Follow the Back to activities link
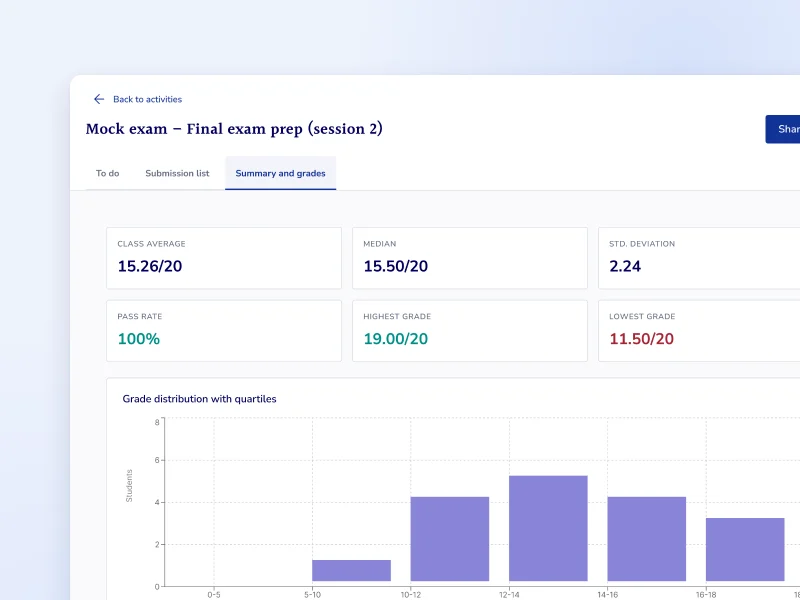The height and width of the screenshot is (600, 800). click(147, 99)
